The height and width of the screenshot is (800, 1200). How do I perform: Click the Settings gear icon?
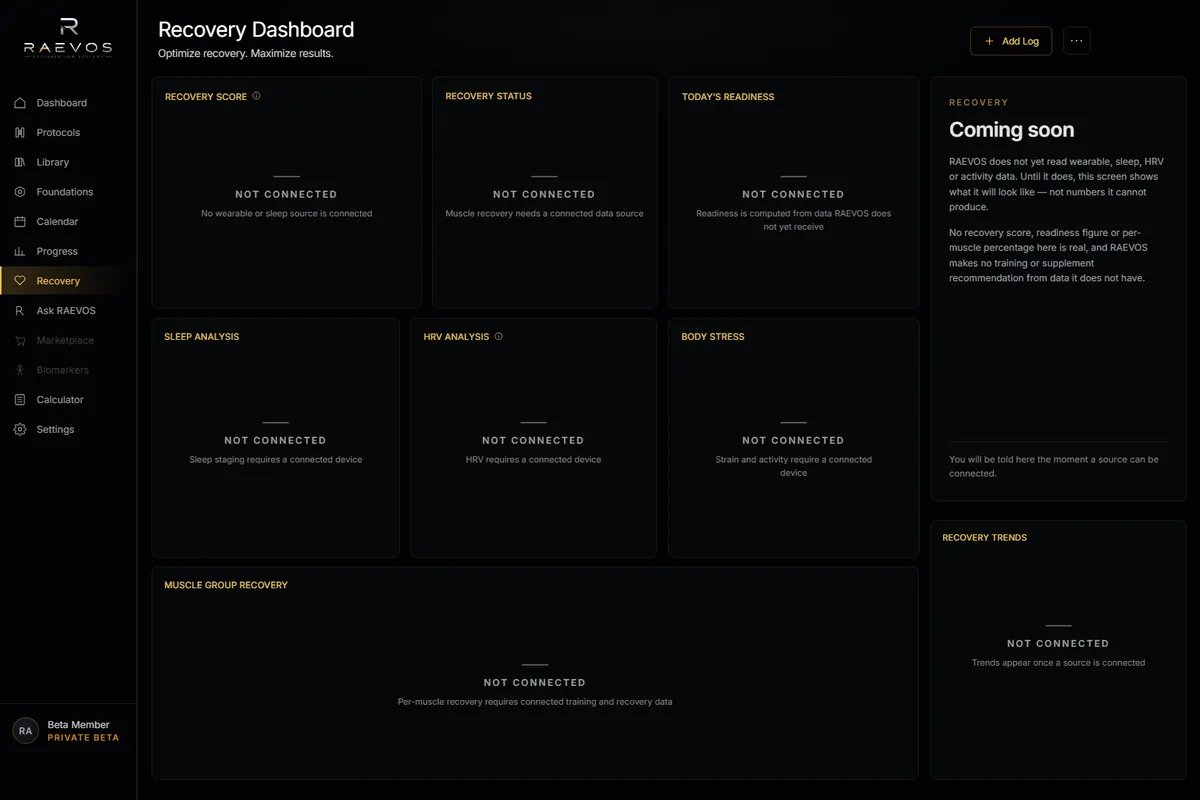20,429
